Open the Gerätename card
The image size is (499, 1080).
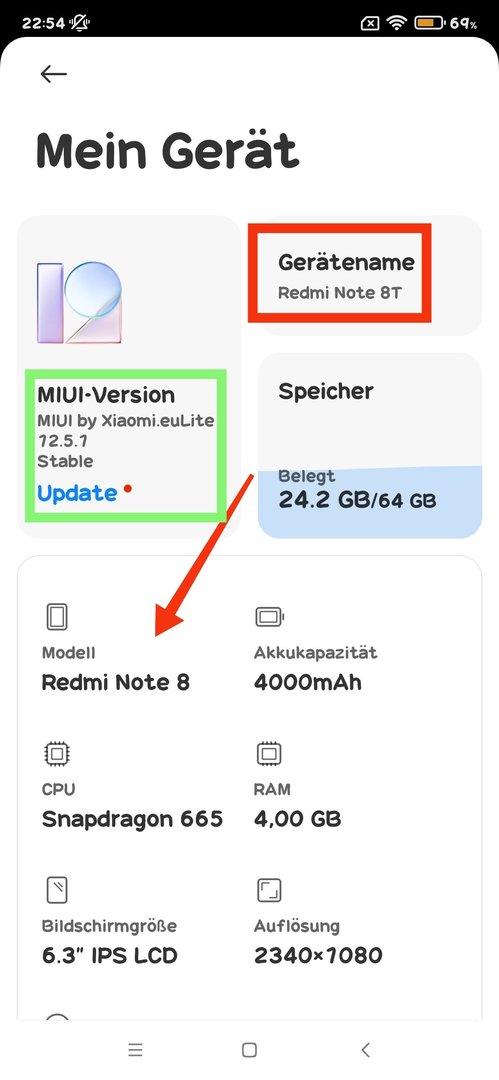click(369, 276)
